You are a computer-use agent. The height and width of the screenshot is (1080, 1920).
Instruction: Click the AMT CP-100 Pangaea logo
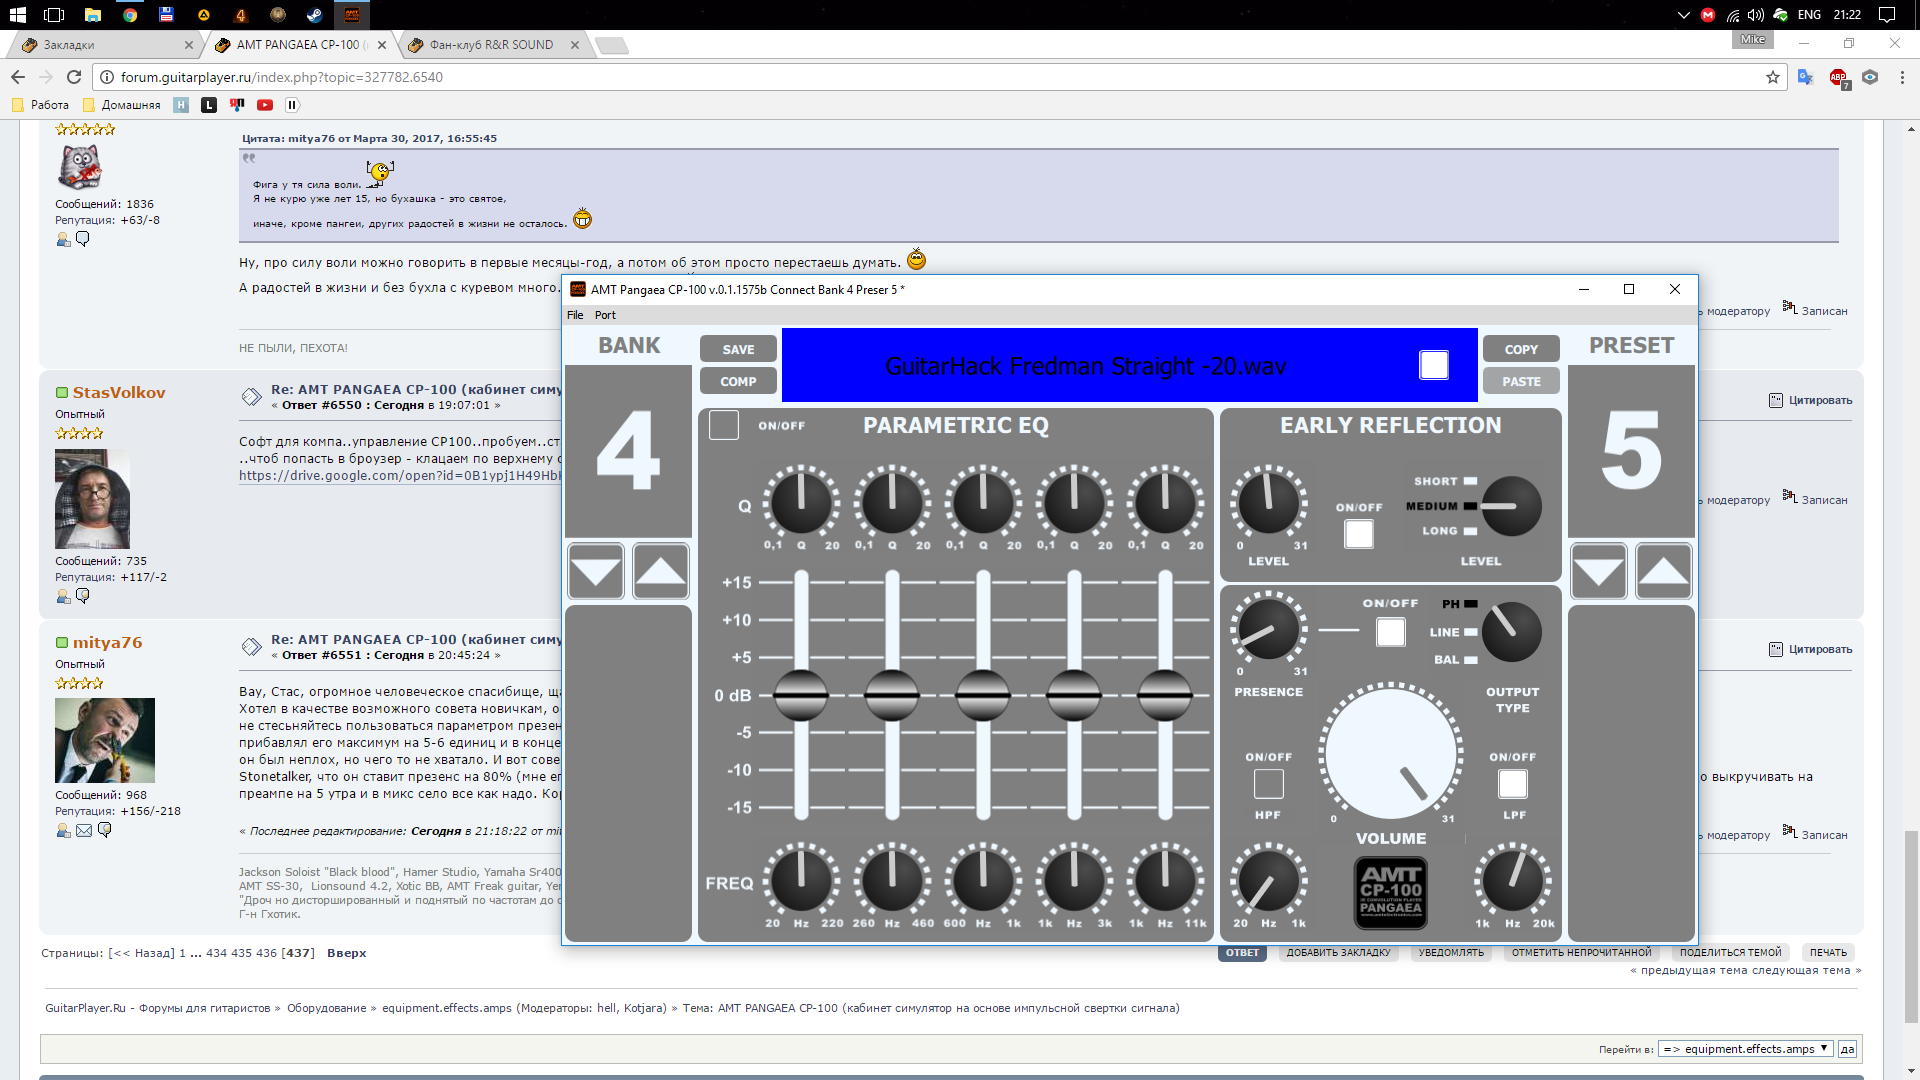tap(1390, 892)
